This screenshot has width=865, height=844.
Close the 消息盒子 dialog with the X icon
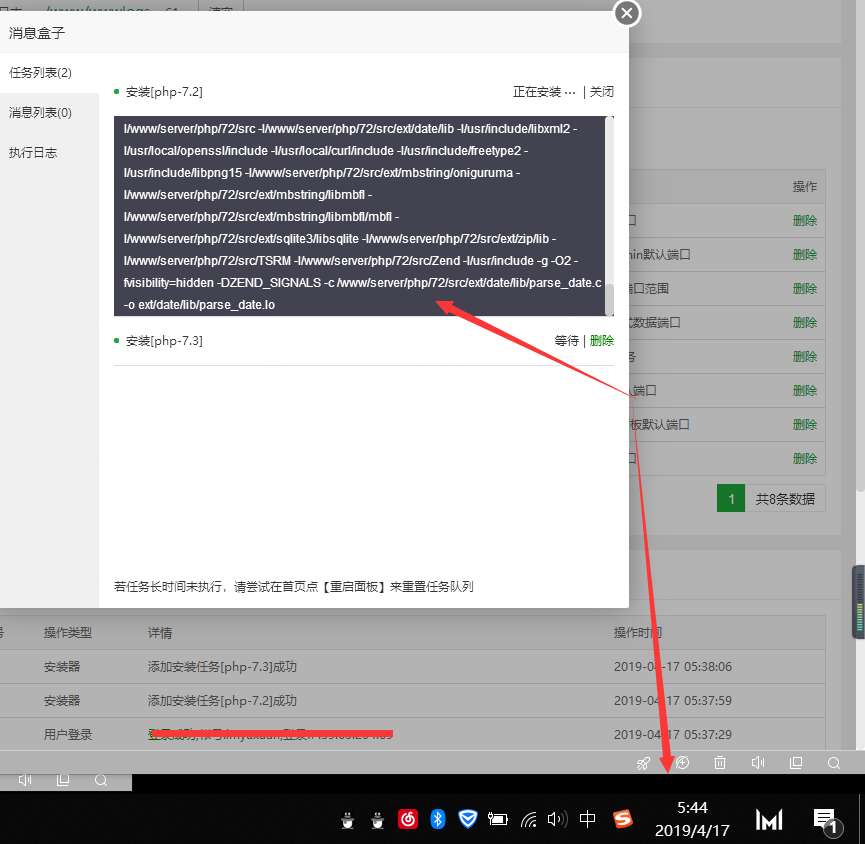click(627, 13)
